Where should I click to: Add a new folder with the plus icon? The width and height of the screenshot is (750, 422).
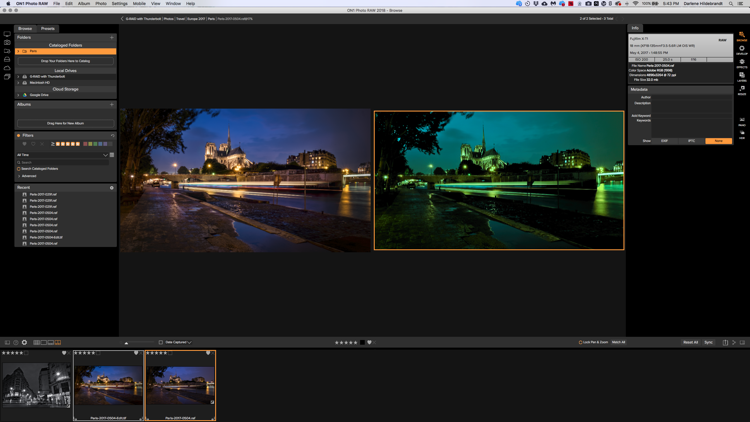(x=112, y=37)
